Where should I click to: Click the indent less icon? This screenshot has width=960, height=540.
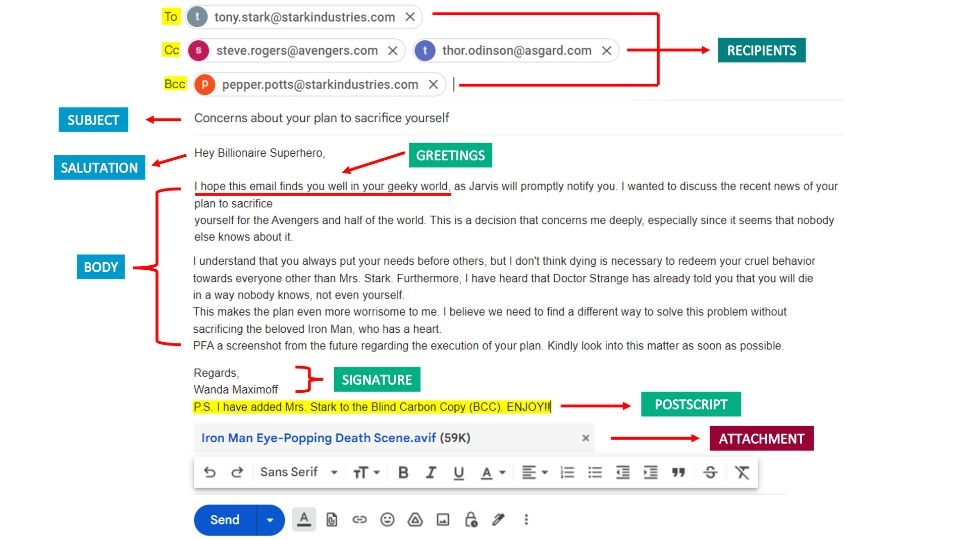click(x=623, y=473)
